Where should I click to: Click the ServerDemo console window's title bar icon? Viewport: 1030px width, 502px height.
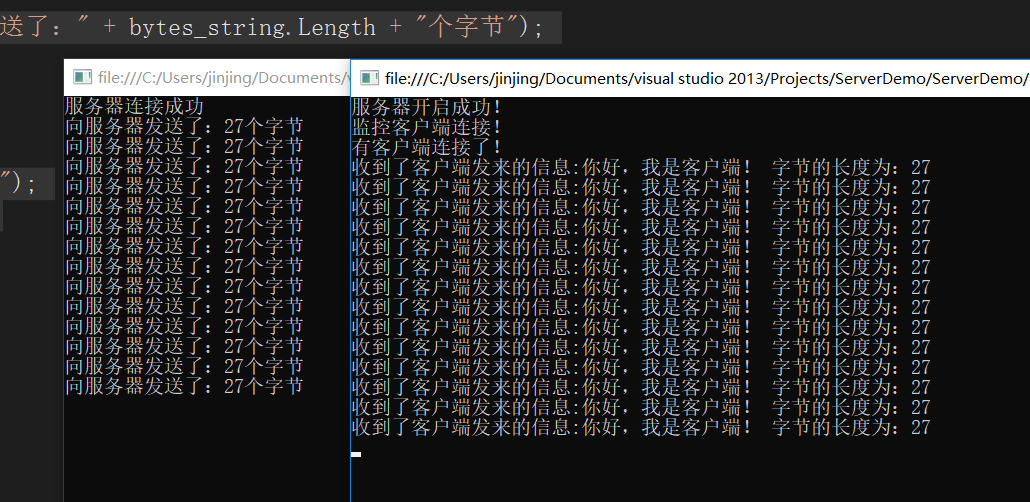tap(370, 78)
